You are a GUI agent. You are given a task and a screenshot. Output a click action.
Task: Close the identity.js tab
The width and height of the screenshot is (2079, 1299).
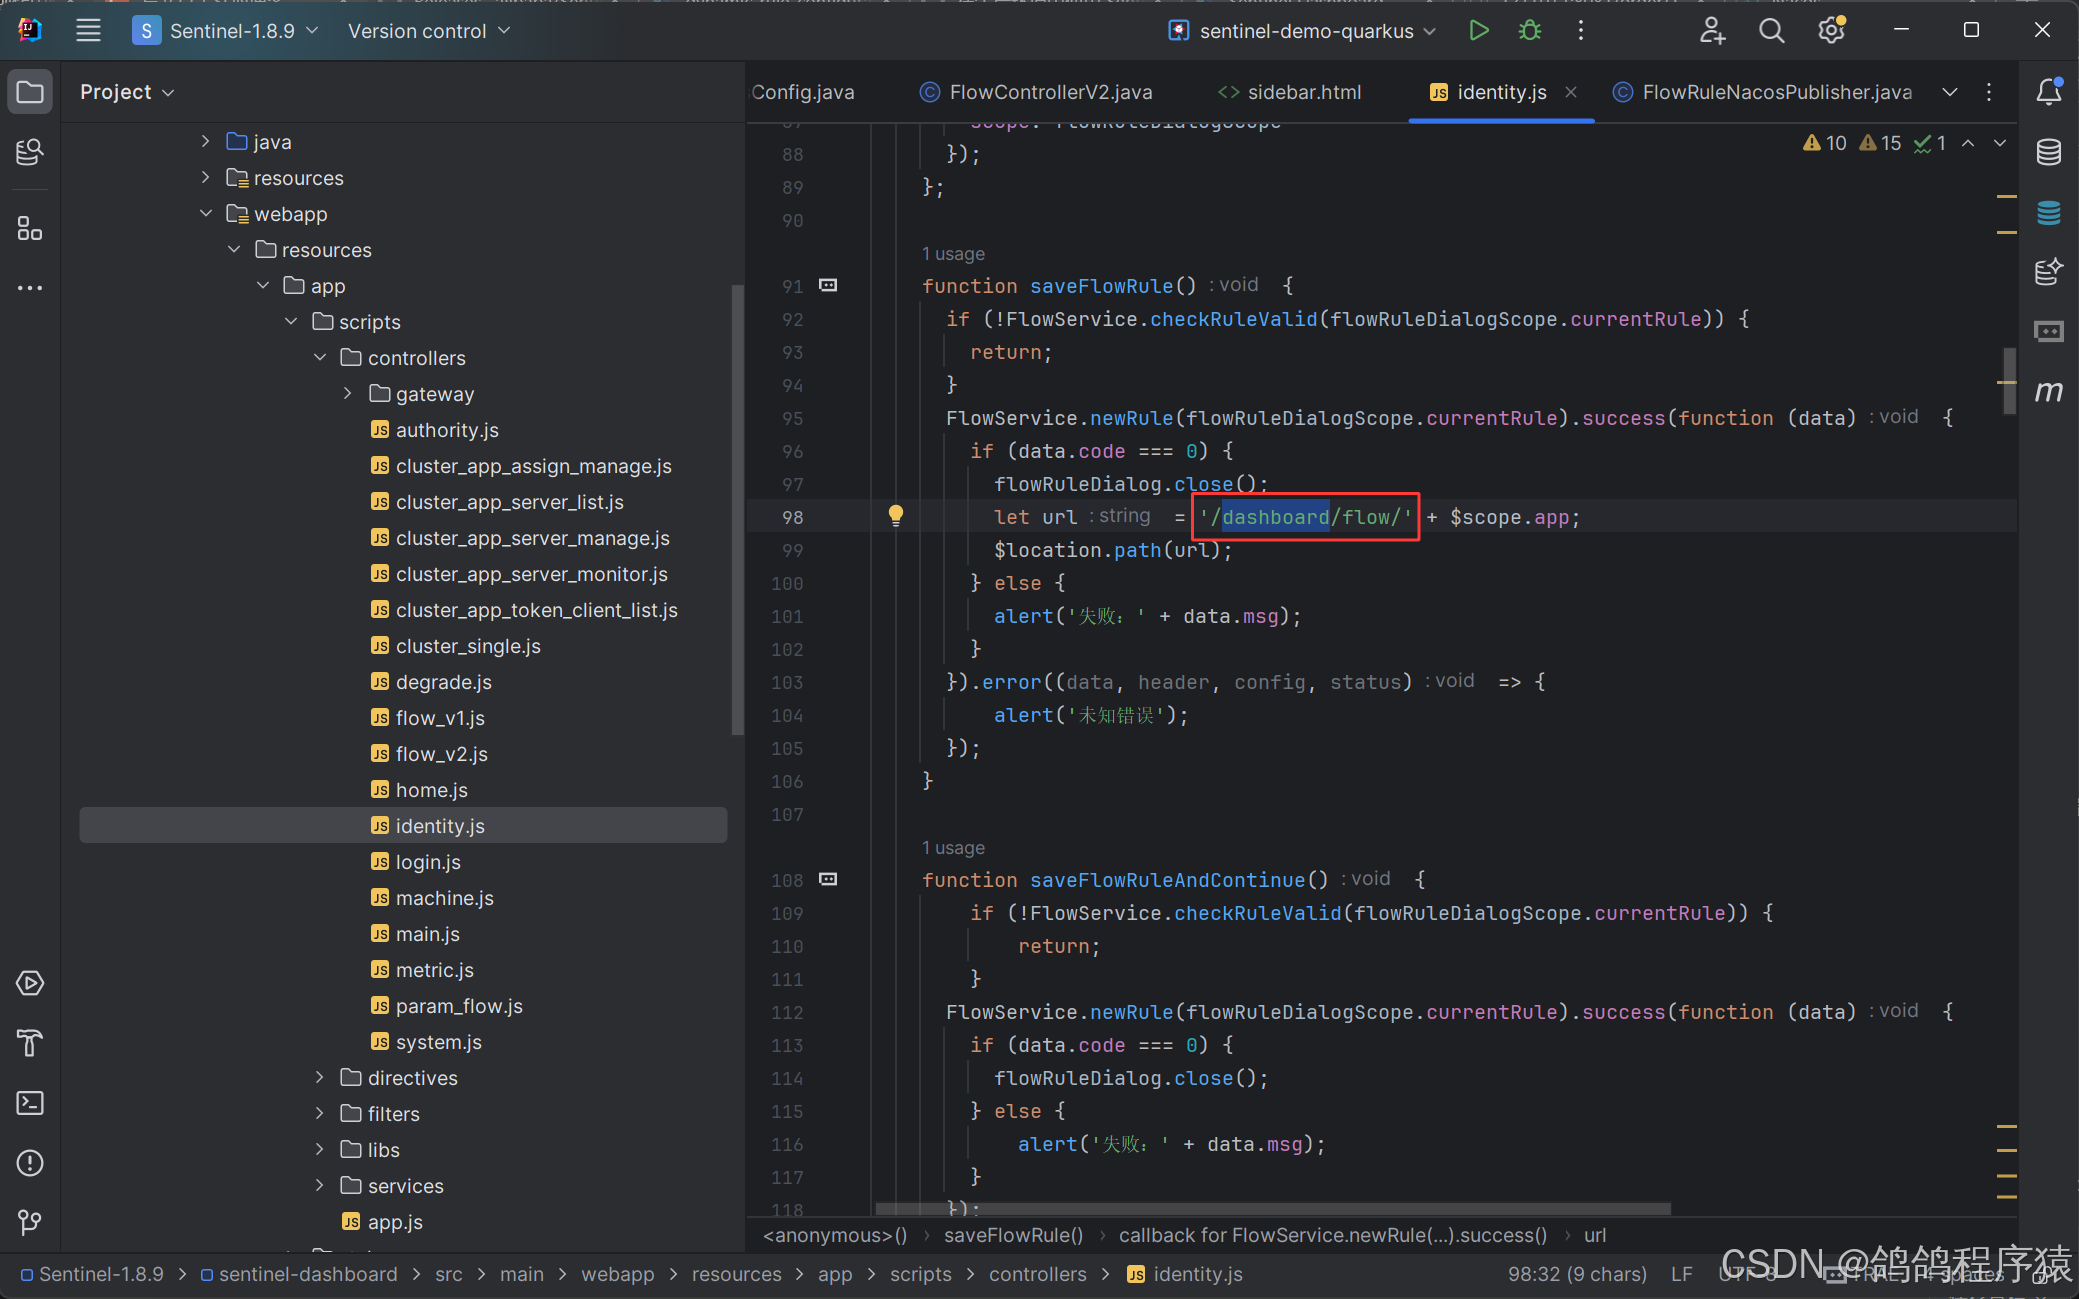pyautogui.click(x=1571, y=92)
